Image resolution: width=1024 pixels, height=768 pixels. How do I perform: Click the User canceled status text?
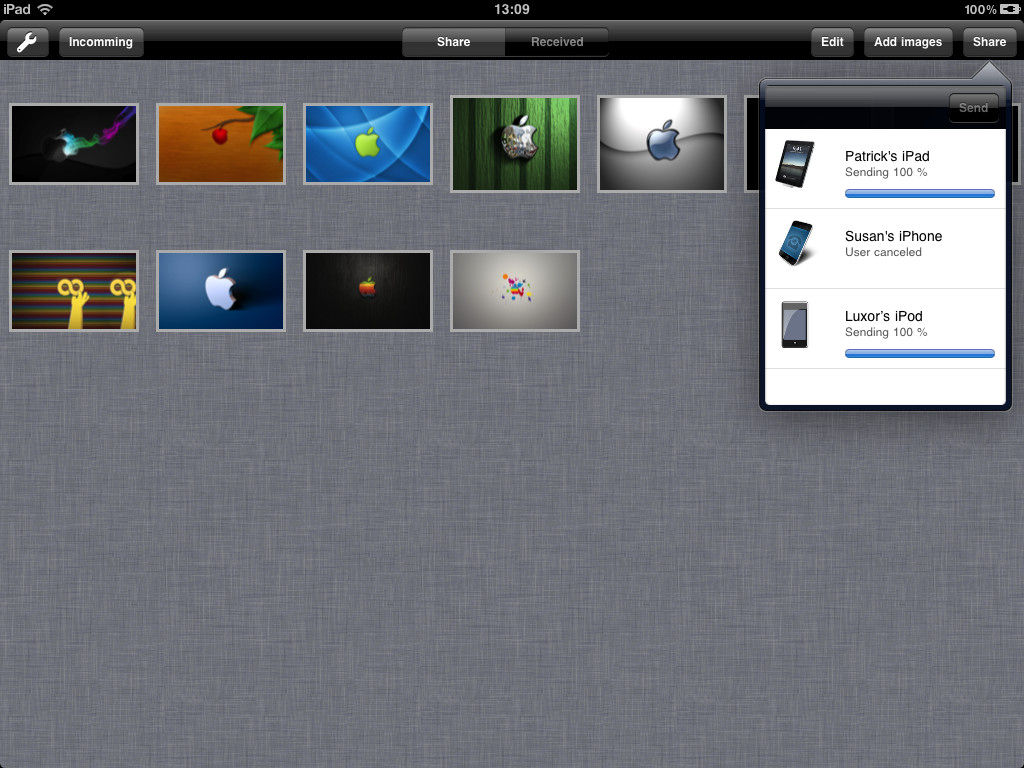coord(883,252)
